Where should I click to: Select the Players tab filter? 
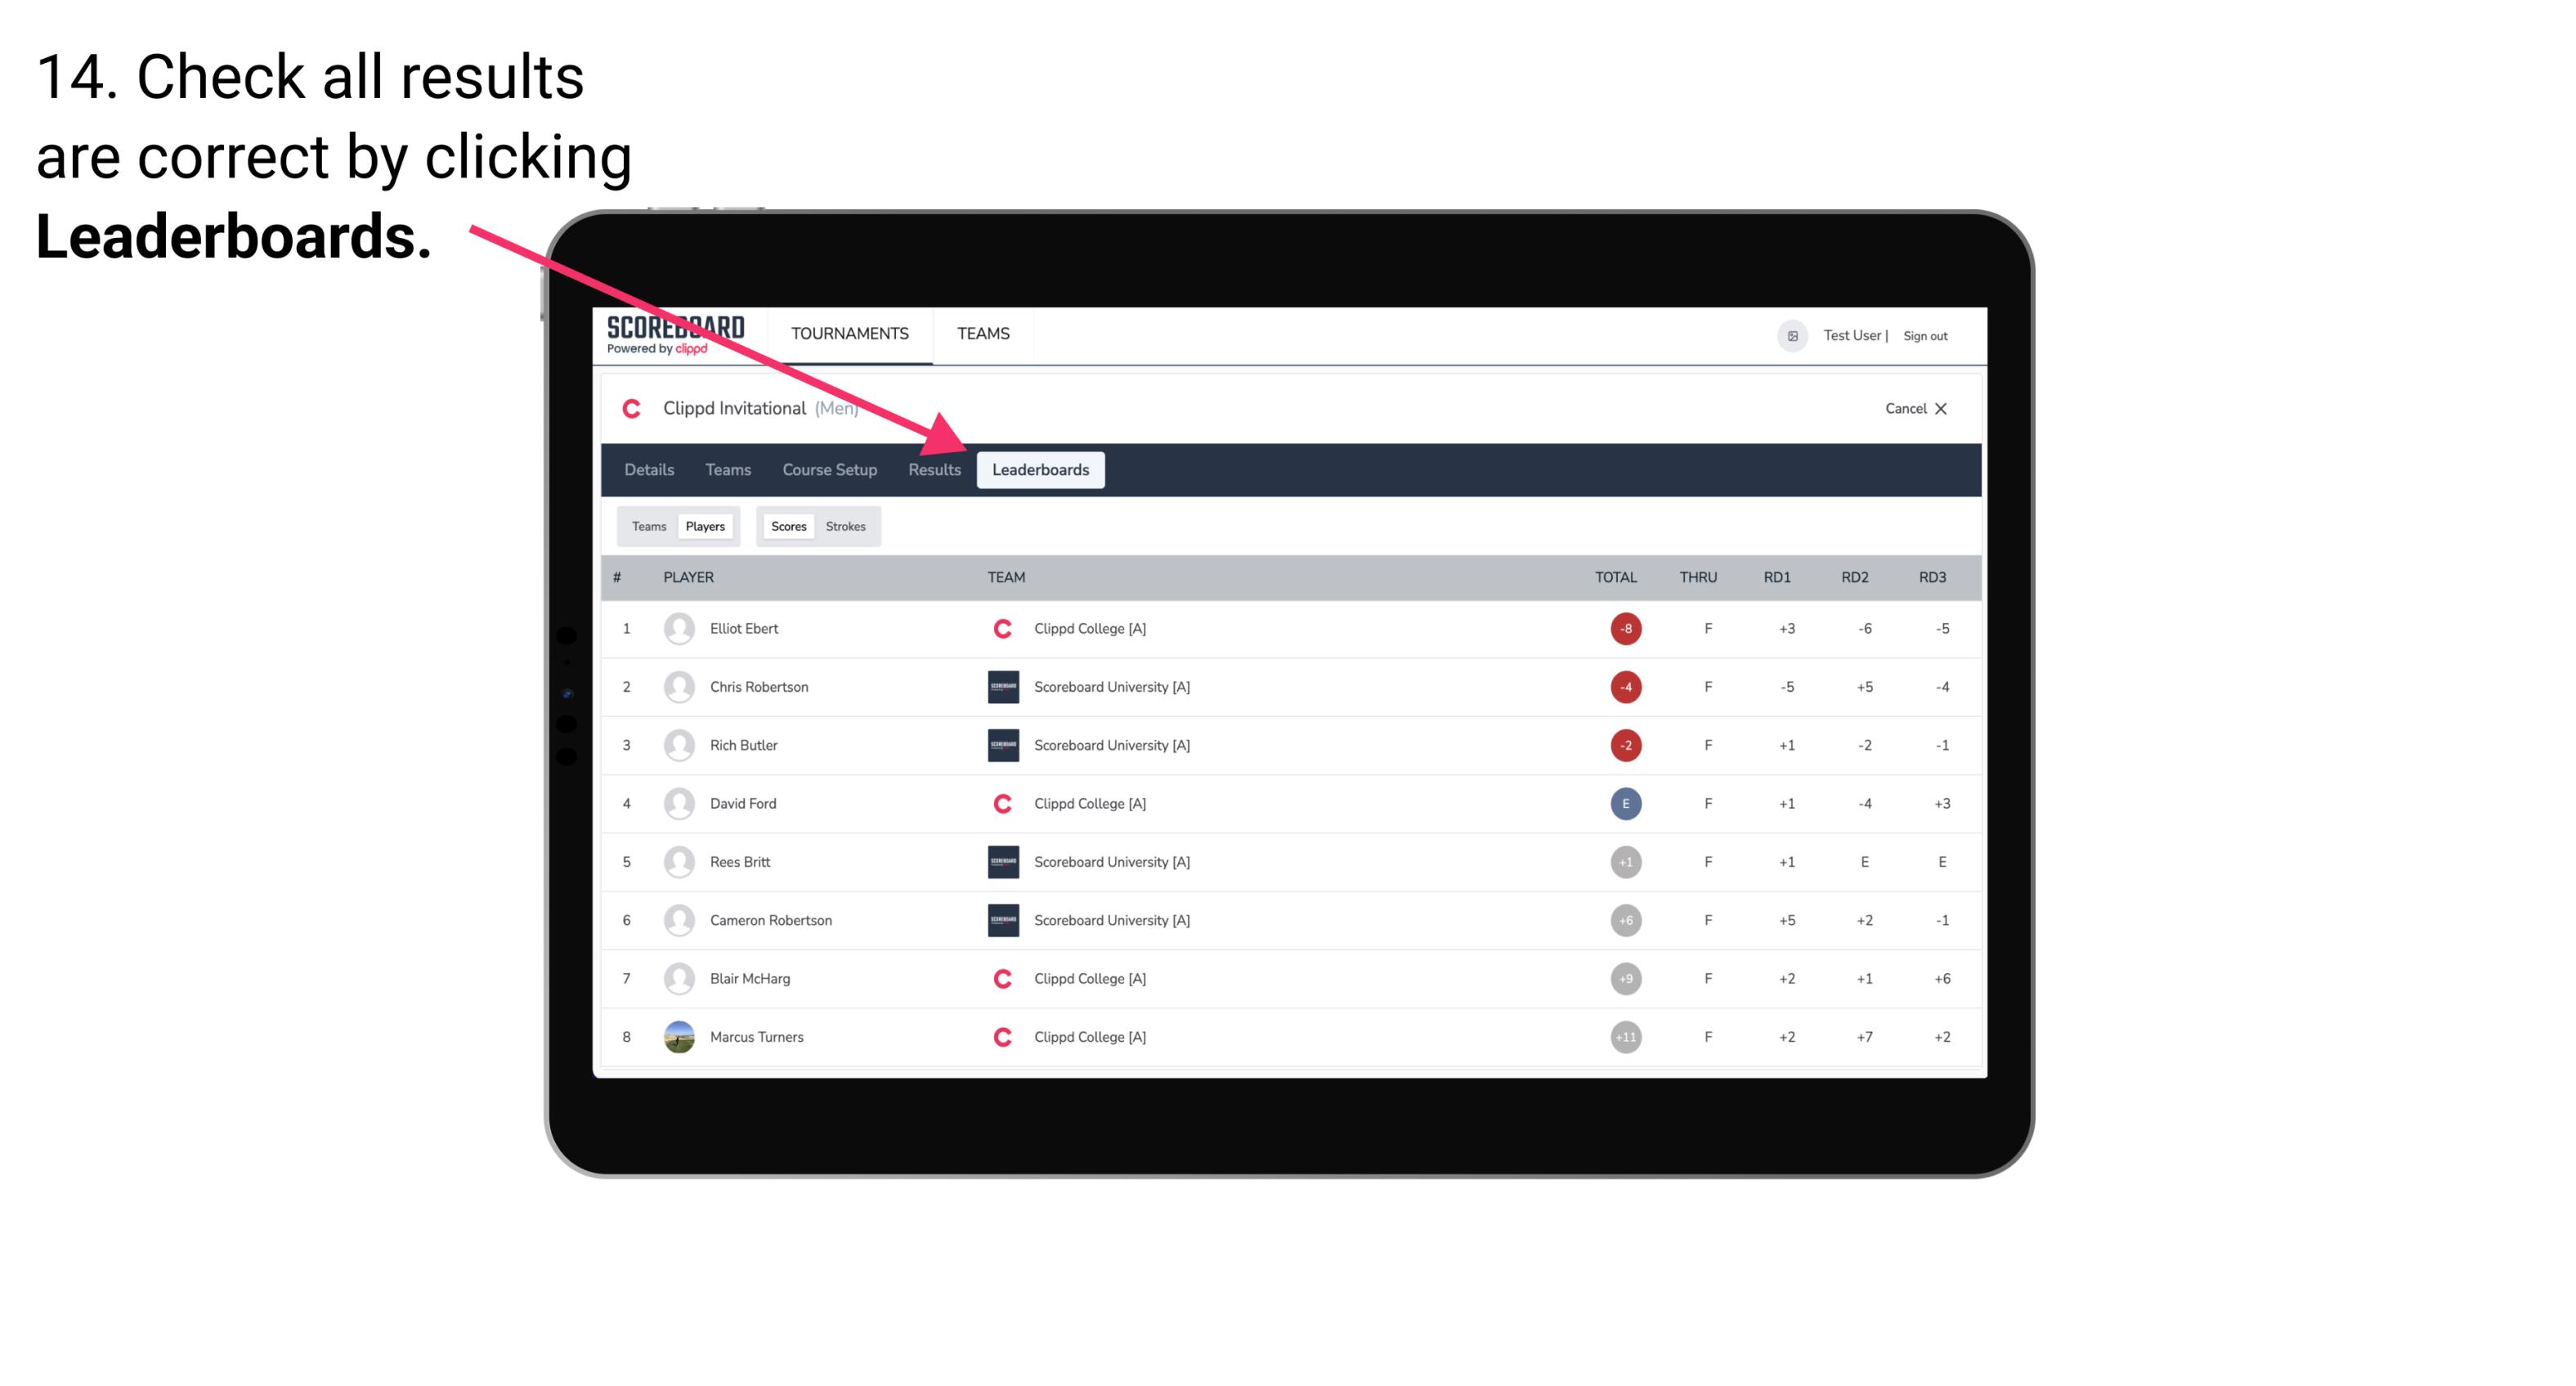tap(705, 526)
